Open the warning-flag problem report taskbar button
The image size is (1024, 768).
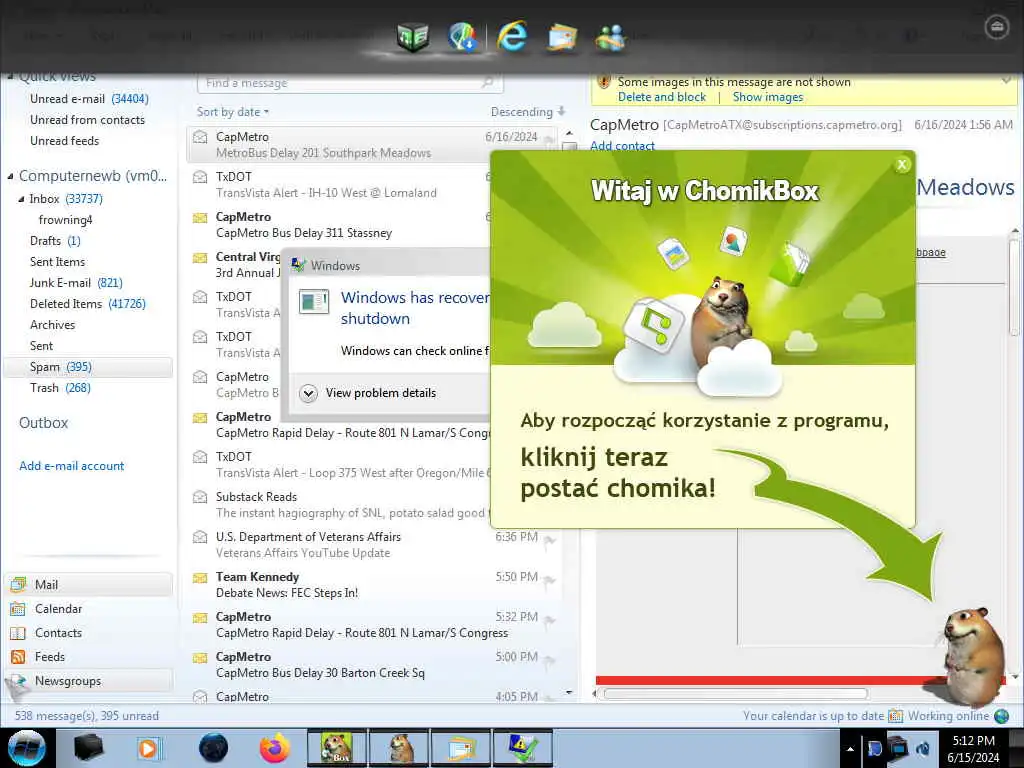[522, 748]
